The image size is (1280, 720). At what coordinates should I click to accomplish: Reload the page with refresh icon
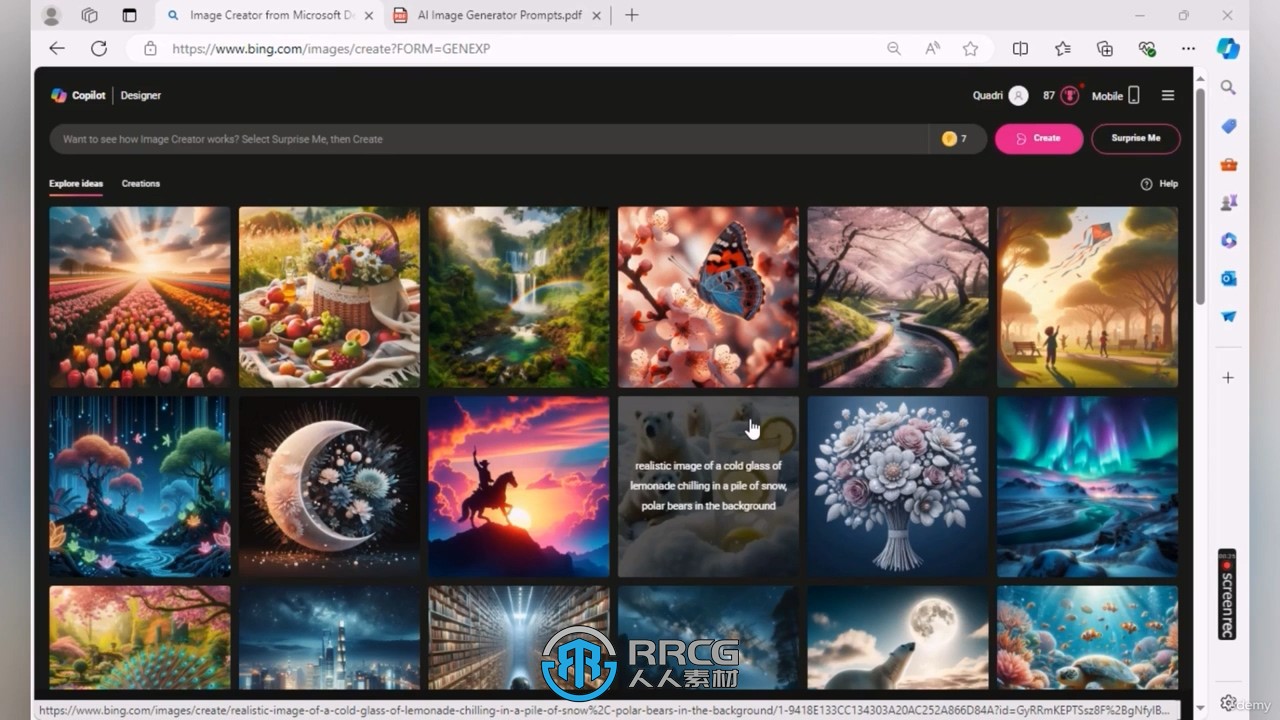99,48
